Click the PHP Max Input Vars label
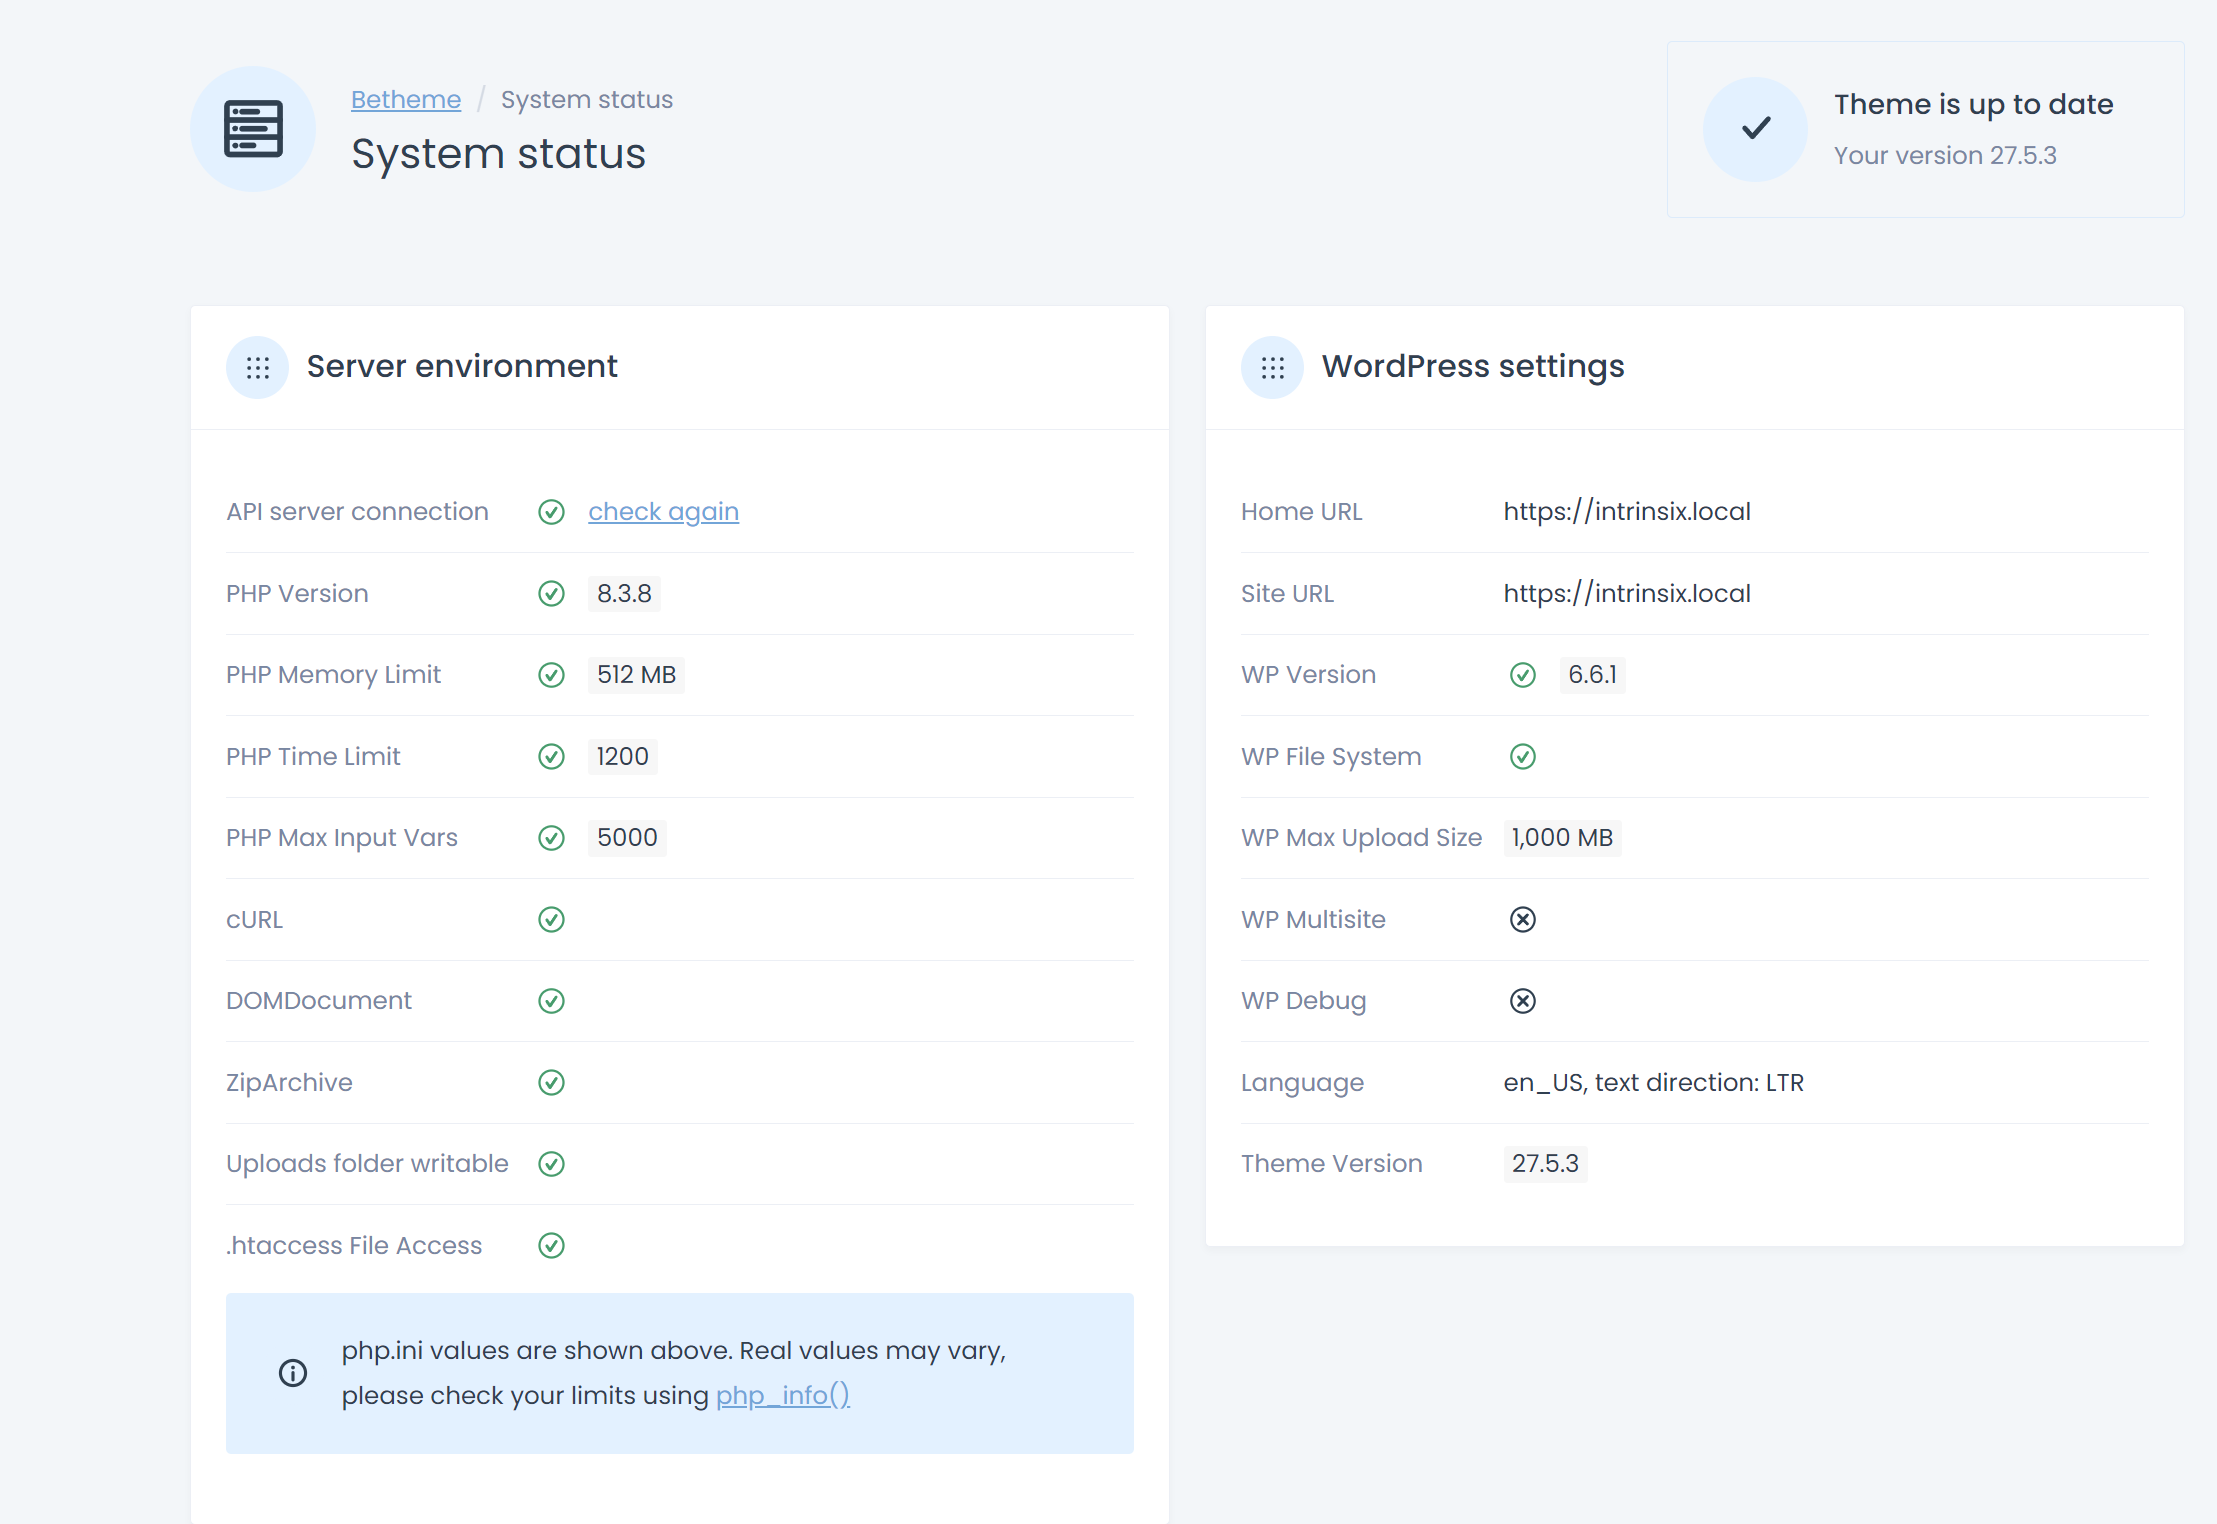Image resolution: width=2217 pixels, height=1524 pixels. click(x=342, y=838)
